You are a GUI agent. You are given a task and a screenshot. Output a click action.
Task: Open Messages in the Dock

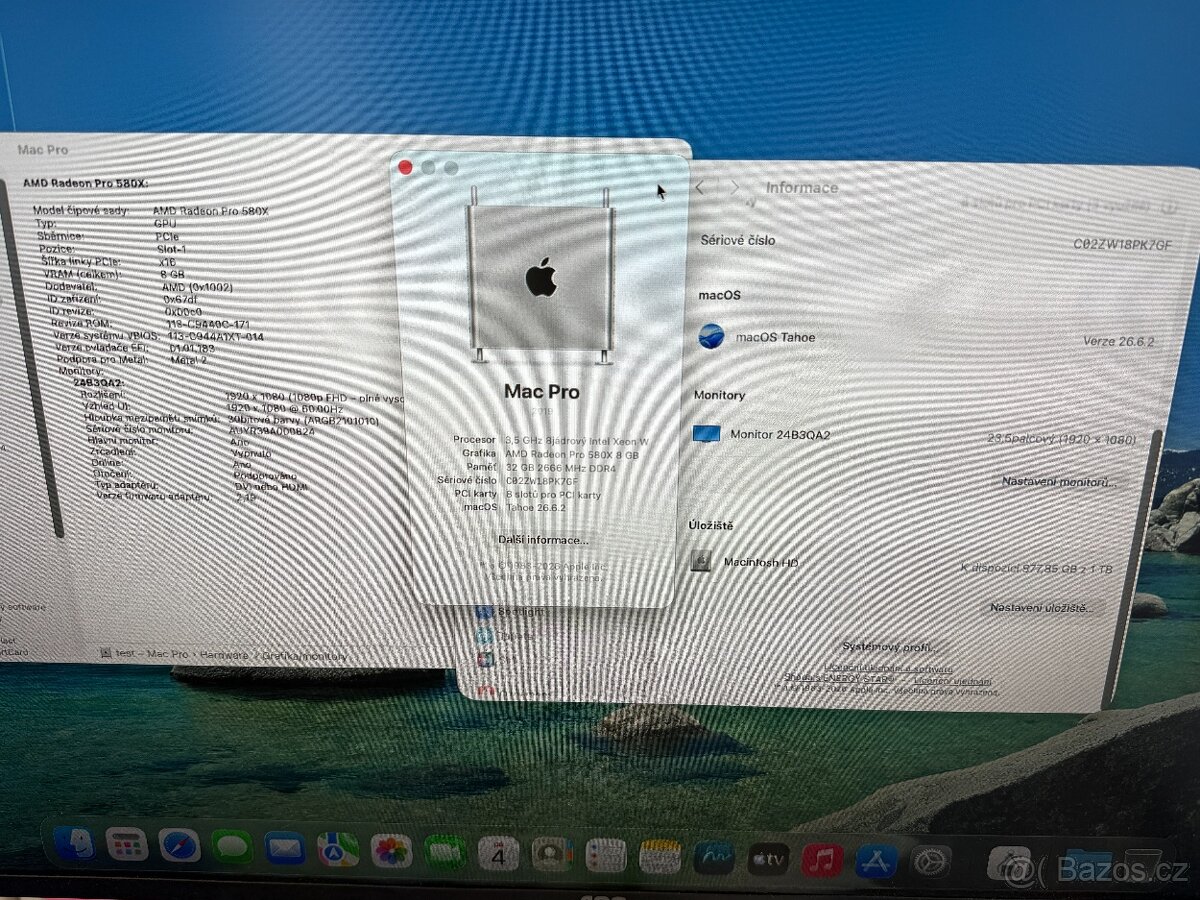pos(232,848)
